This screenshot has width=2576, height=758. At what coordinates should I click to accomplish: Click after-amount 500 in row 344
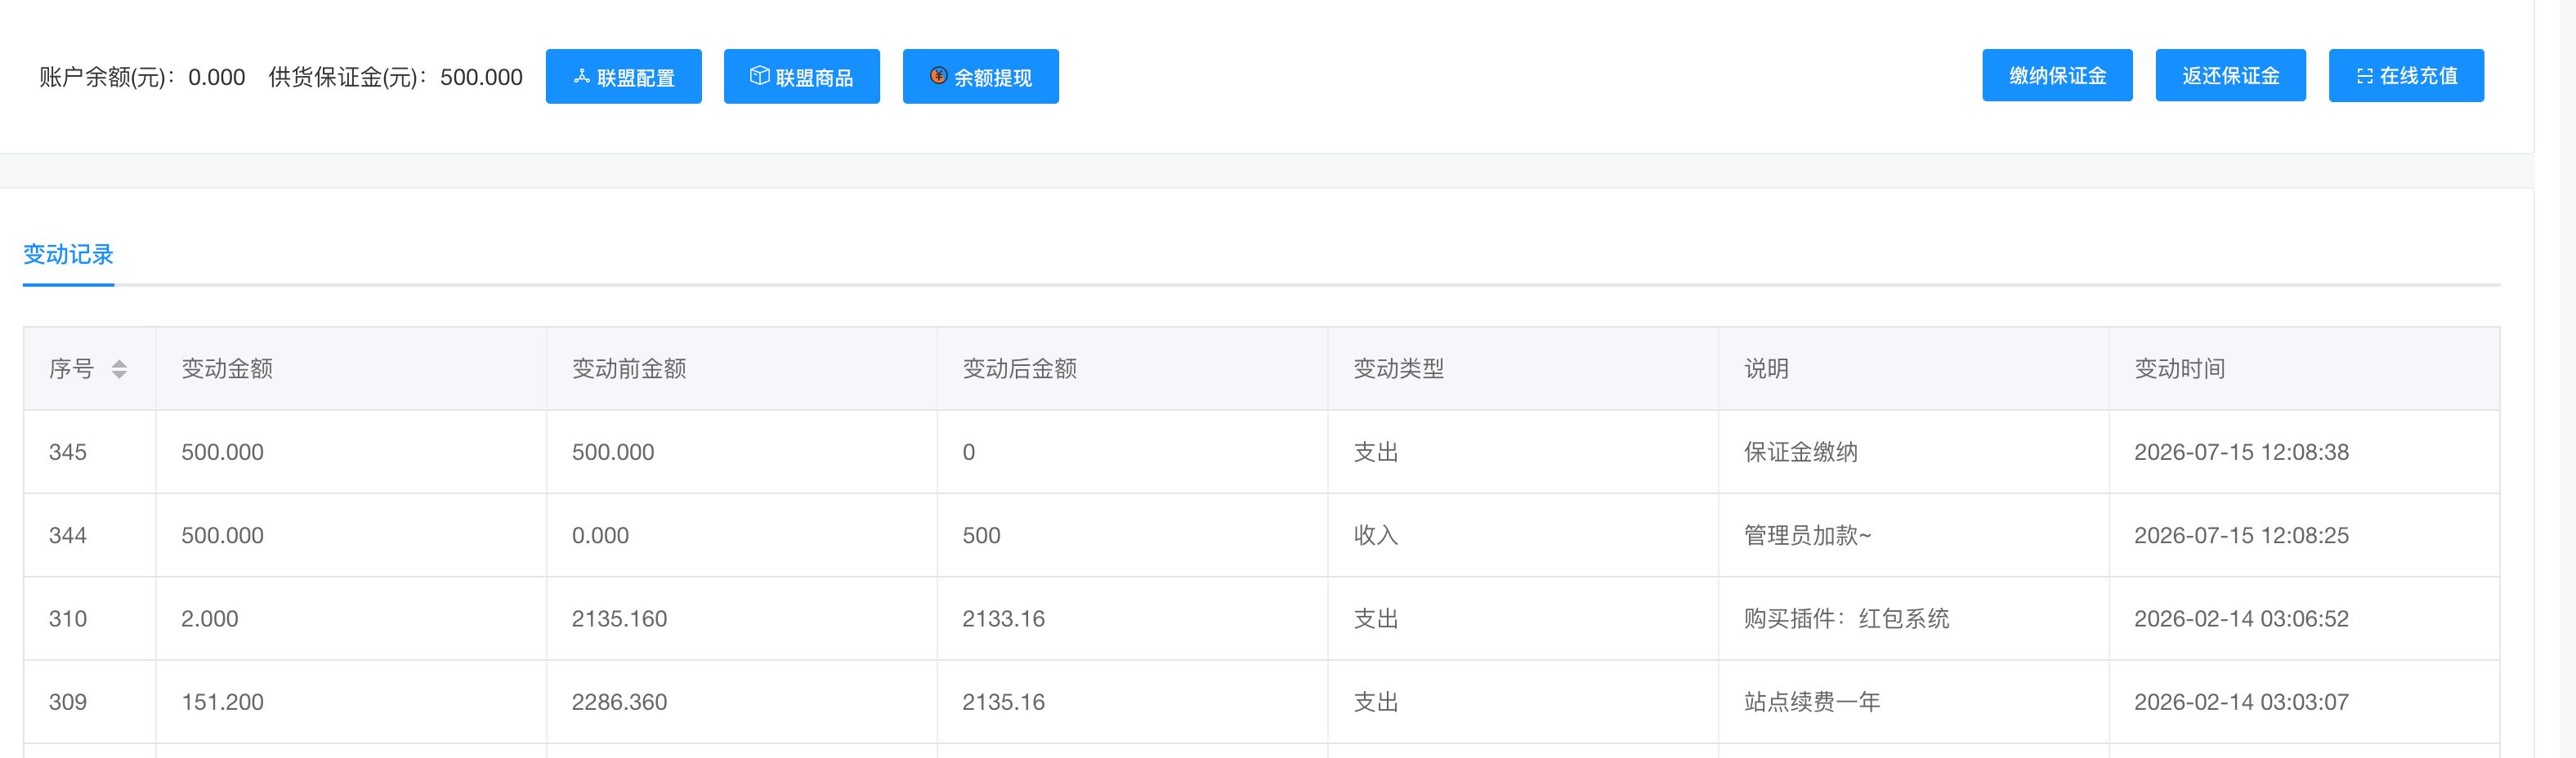coord(981,535)
